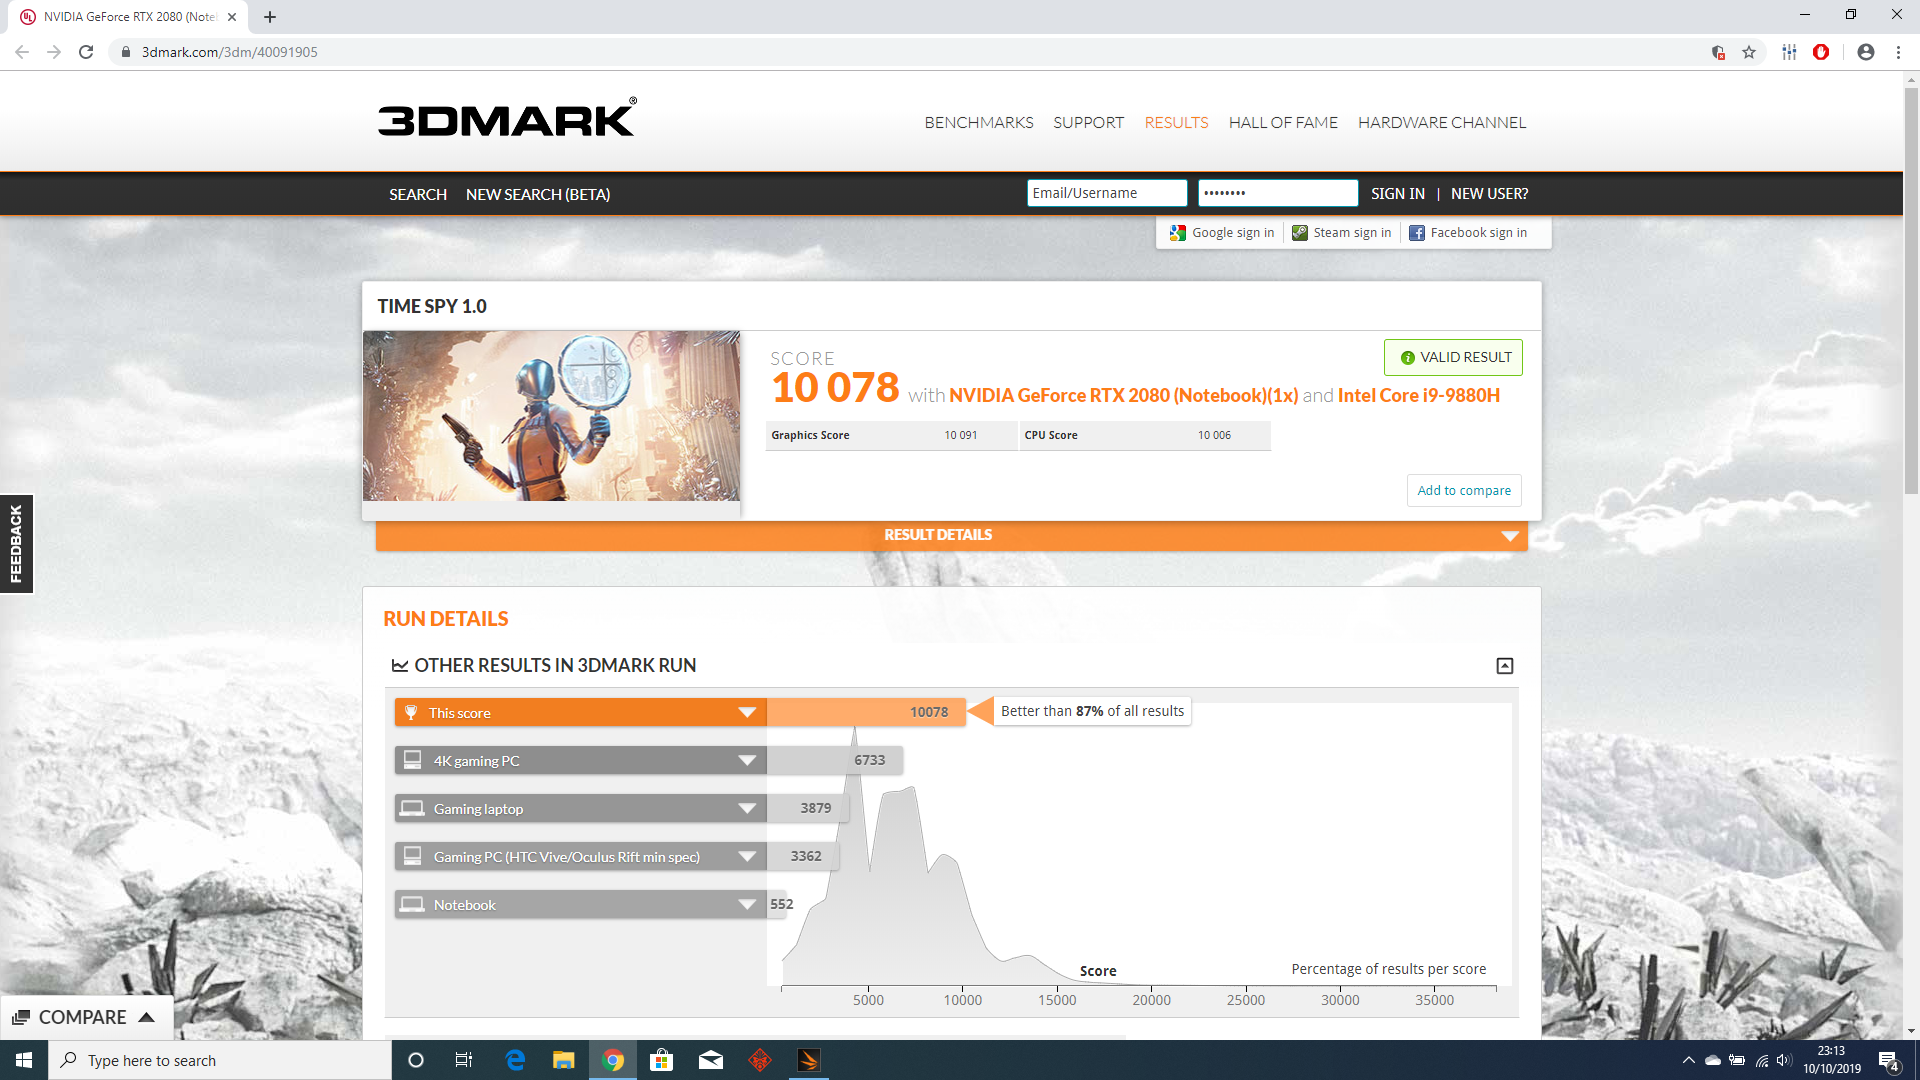This screenshot has height=1080, width=1920.
Task: Open Windows Start menu
Action: pos(24,1060)
